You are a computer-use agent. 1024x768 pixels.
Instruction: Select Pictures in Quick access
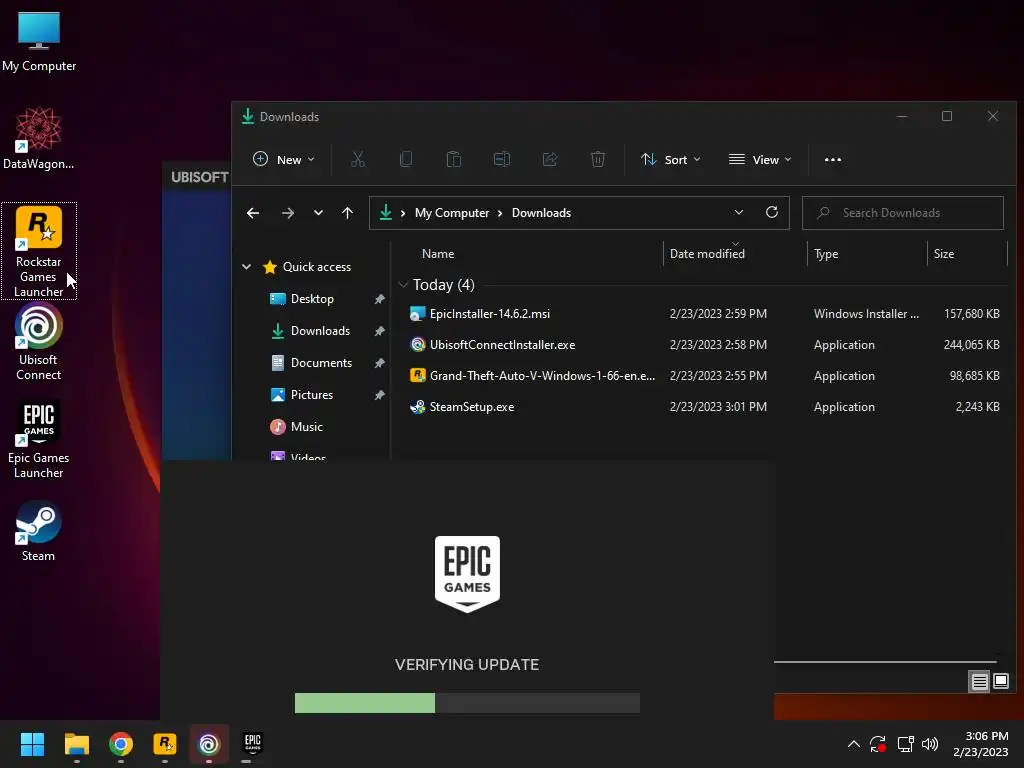click(312, 394)
